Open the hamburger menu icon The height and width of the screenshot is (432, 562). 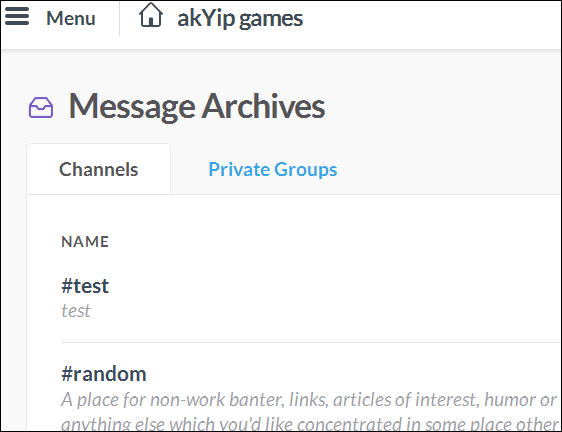click(x=17, y=16)
